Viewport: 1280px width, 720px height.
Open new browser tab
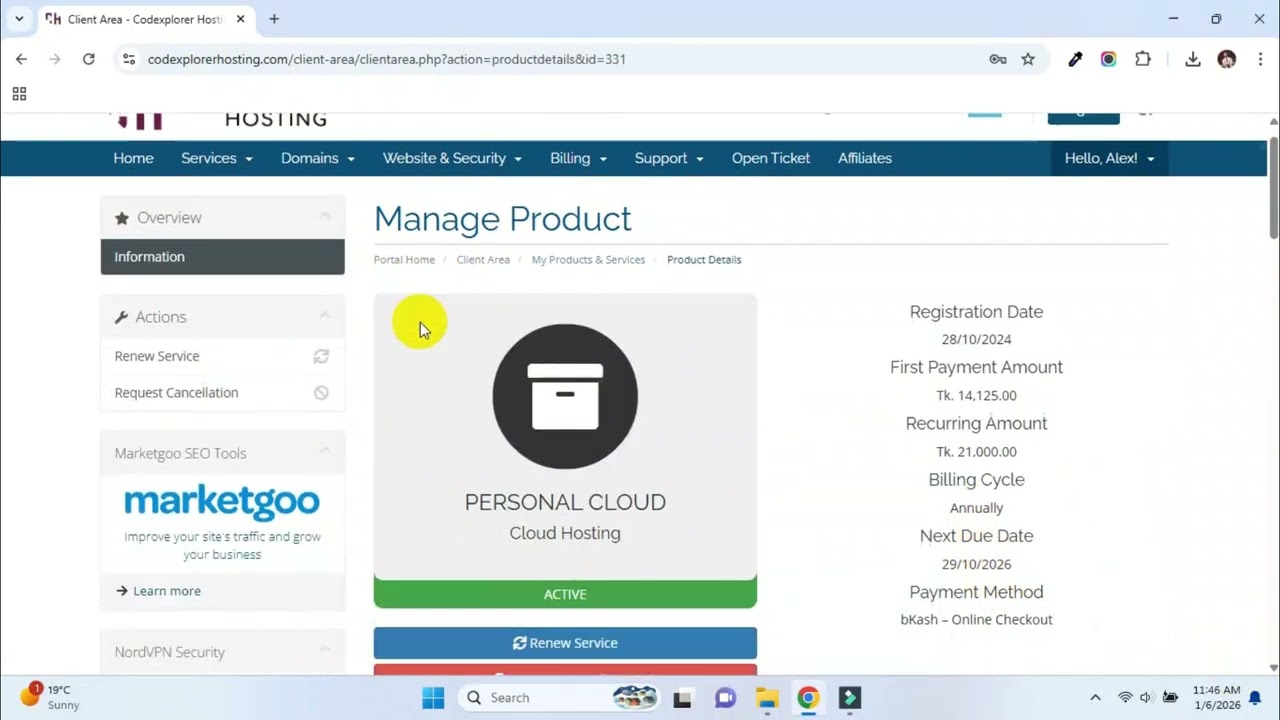[274, 19]
